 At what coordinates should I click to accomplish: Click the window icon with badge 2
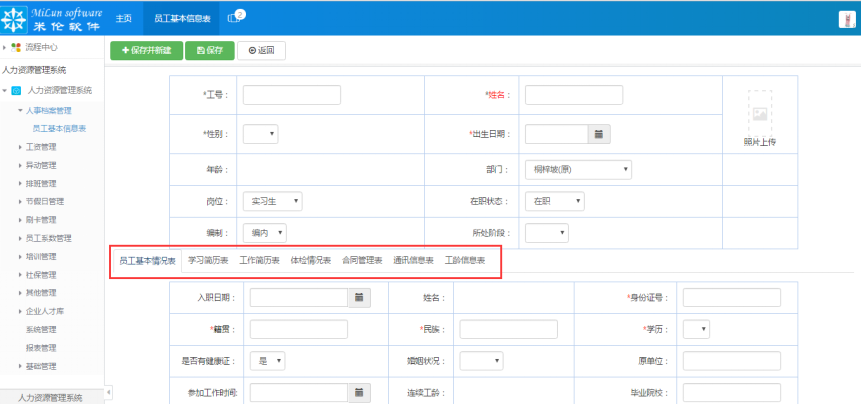234,18
